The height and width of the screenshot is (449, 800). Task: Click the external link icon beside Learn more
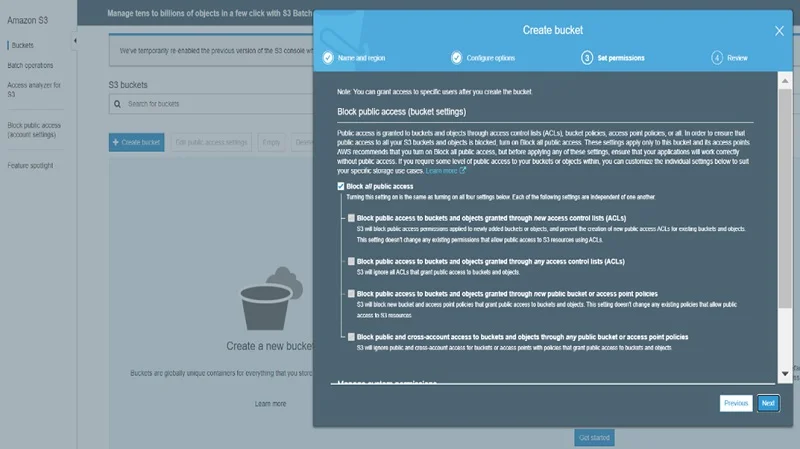point(462,170)
